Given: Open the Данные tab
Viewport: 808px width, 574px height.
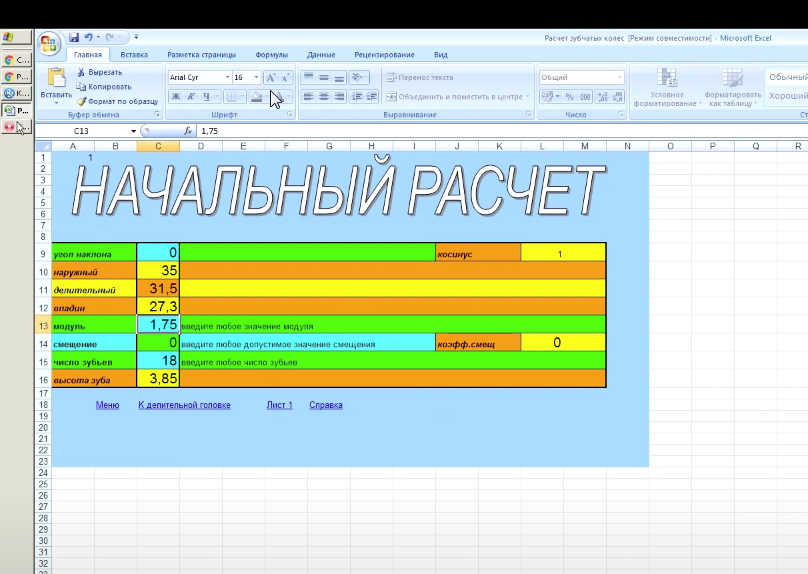Looking at the screenshot, I should [x=321, y=55].
